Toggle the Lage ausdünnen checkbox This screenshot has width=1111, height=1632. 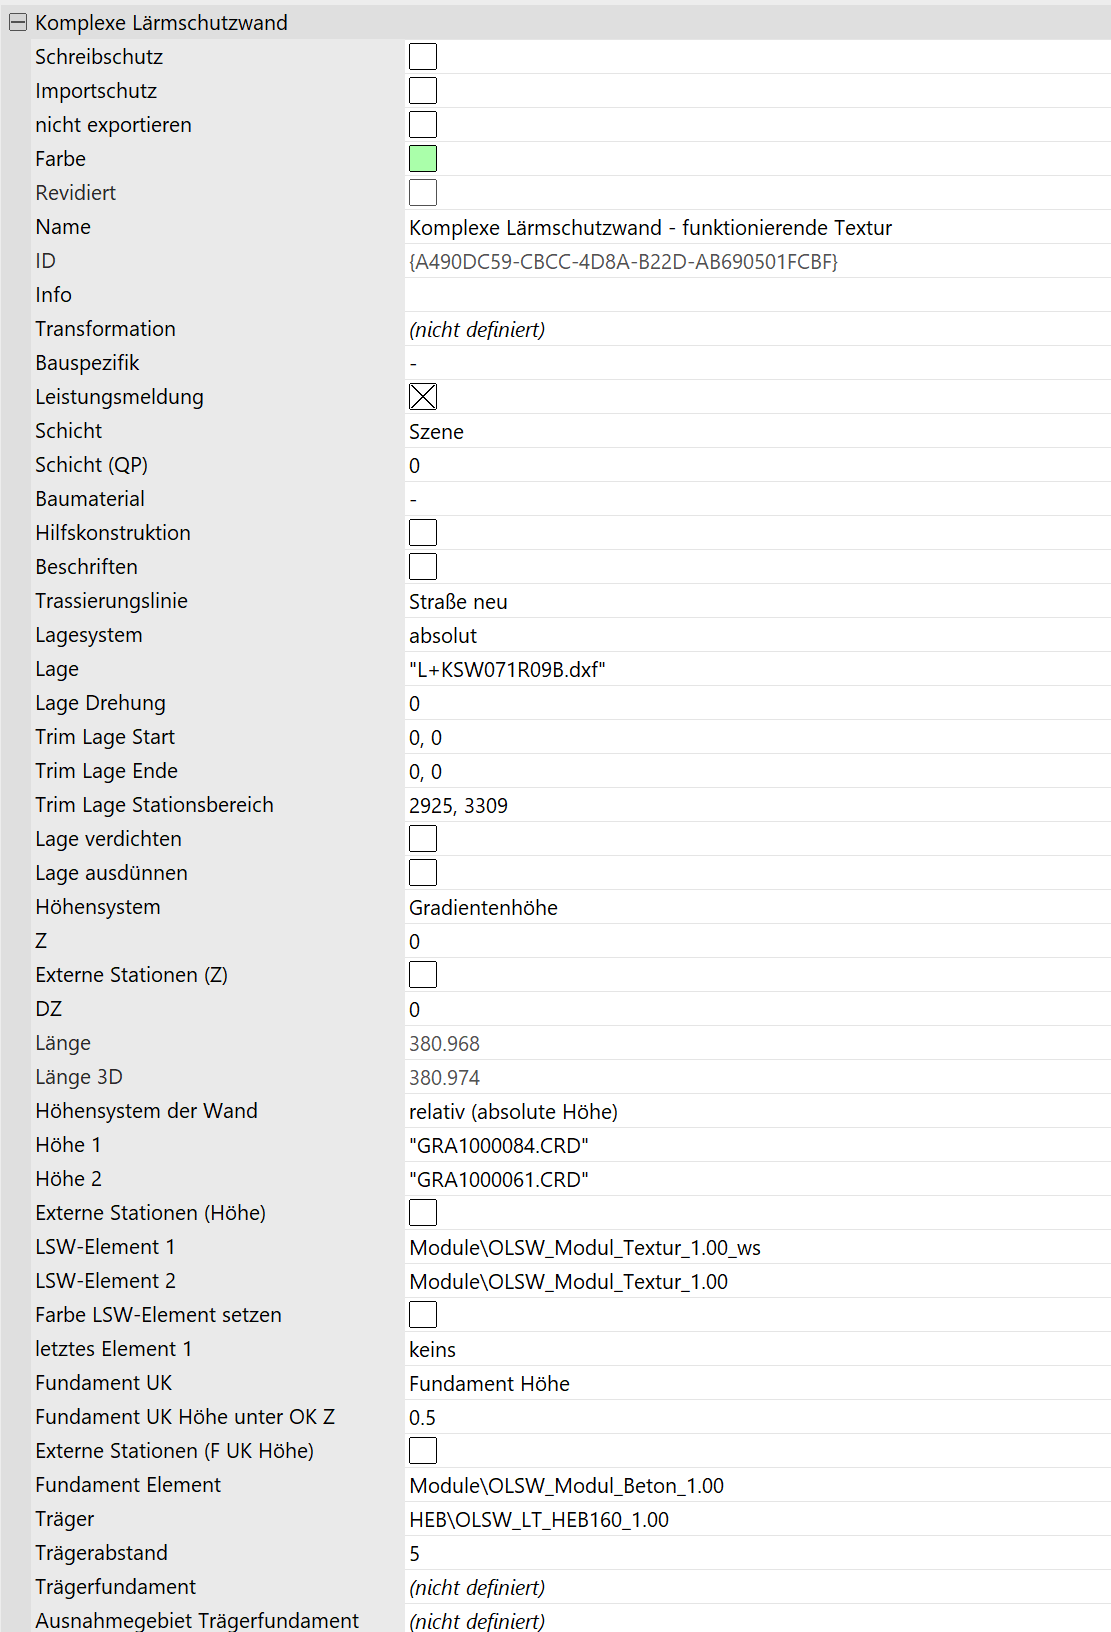click(x=423, y=873)
